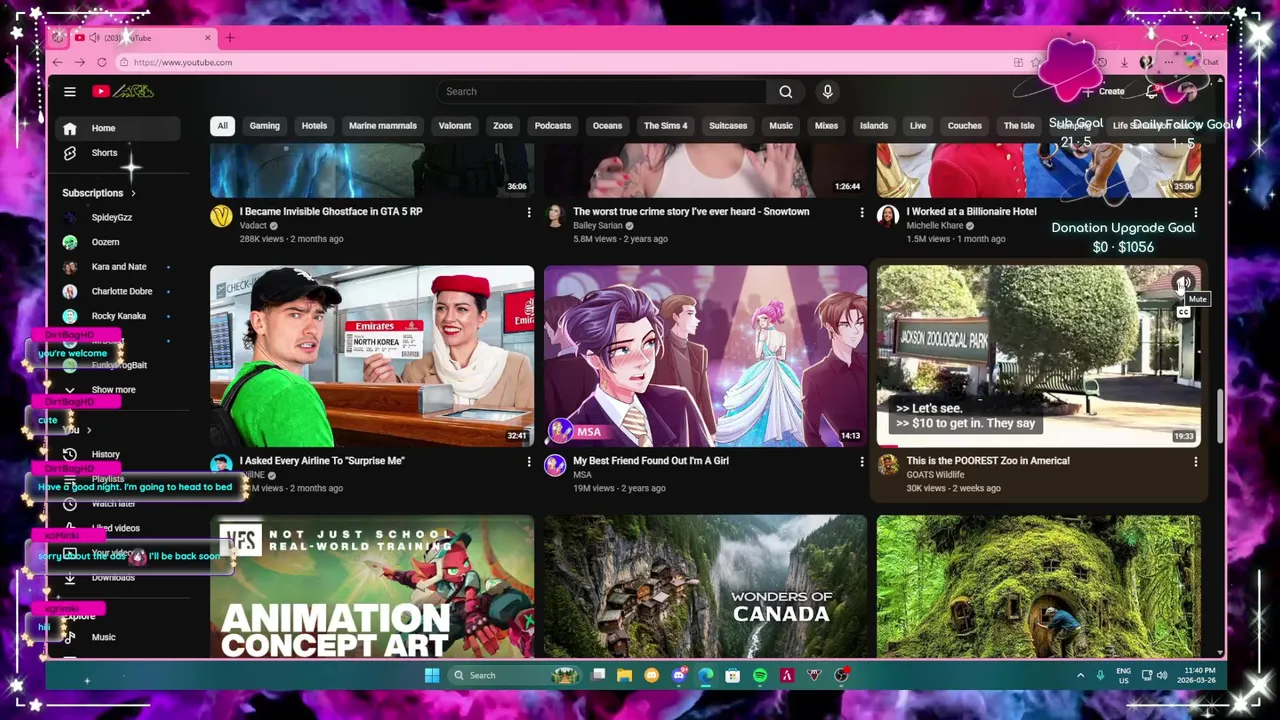Open SpideyGzz subscription channel
This screenshot has height=720, width=1280.
coord(120,217)
